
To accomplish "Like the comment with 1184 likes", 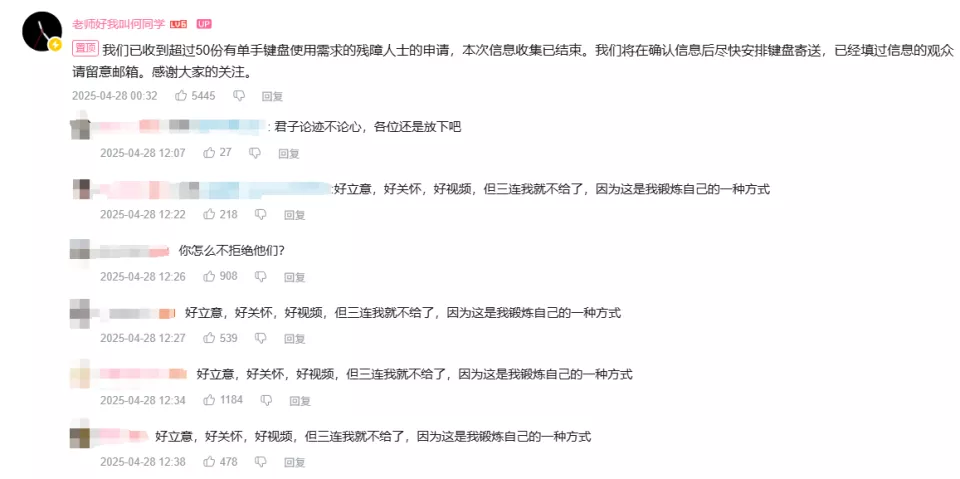I will click(209, 401).
